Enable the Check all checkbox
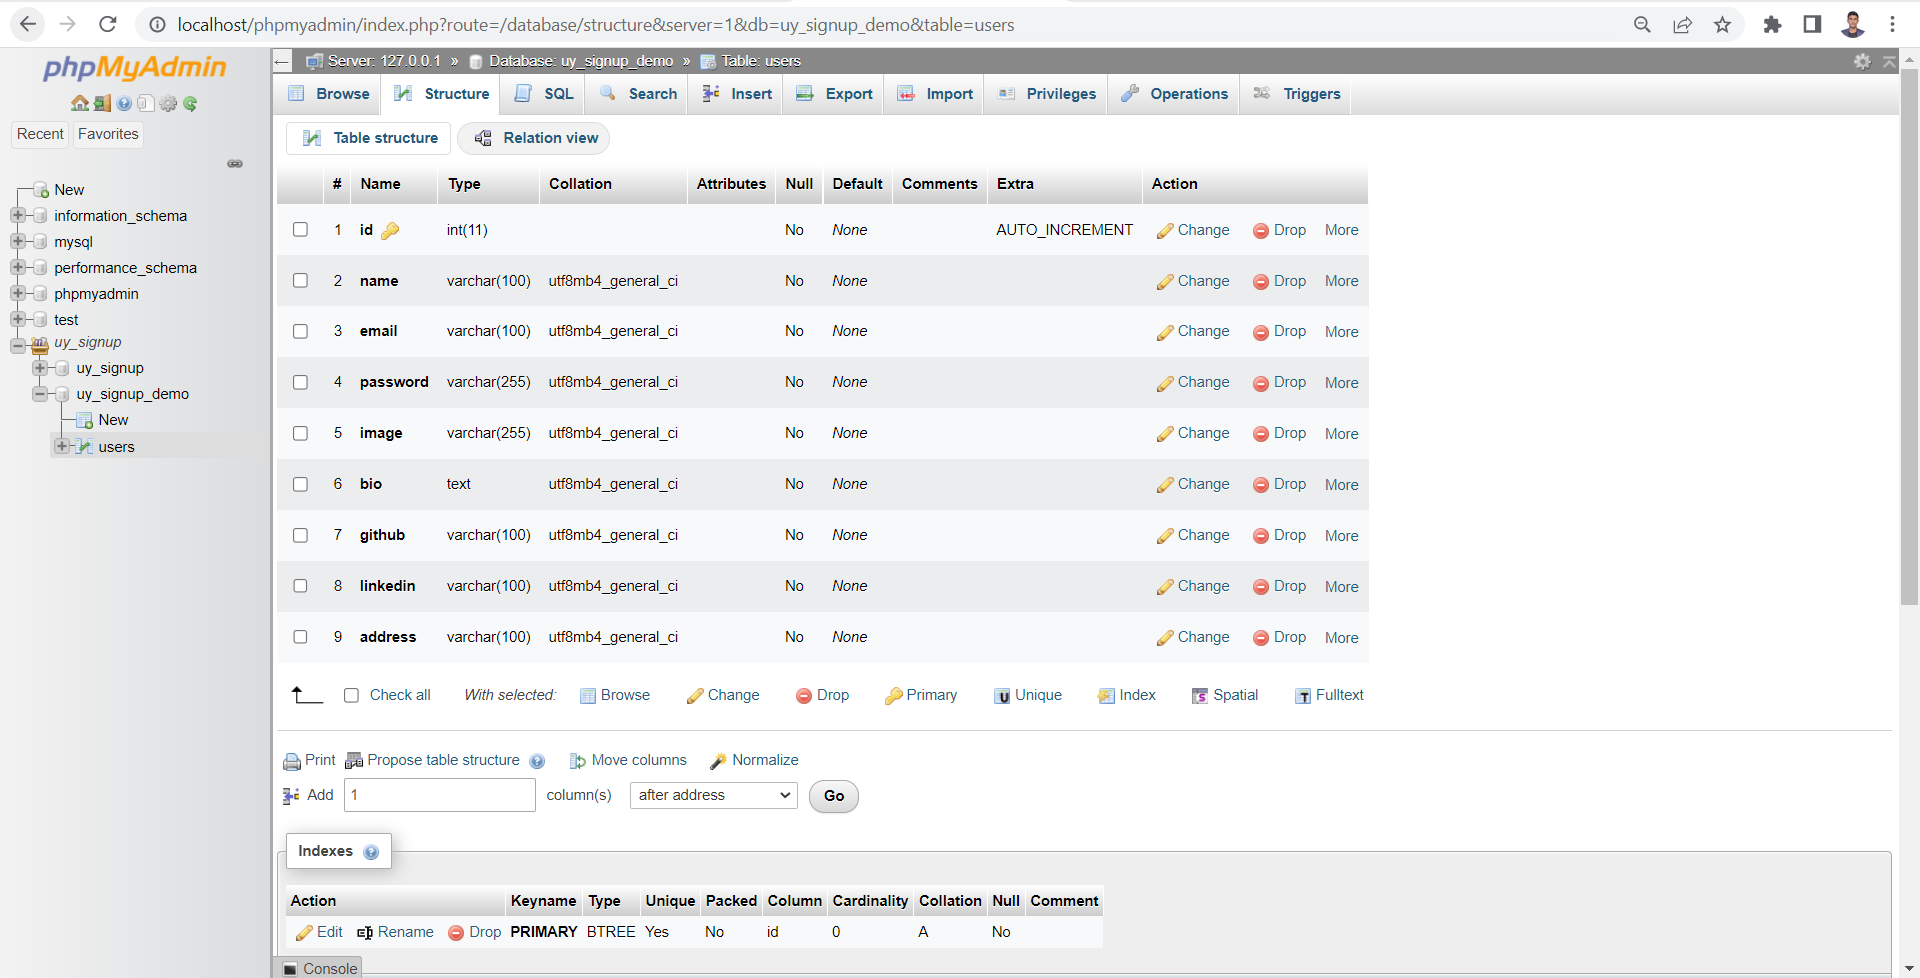 coord(352,695)
